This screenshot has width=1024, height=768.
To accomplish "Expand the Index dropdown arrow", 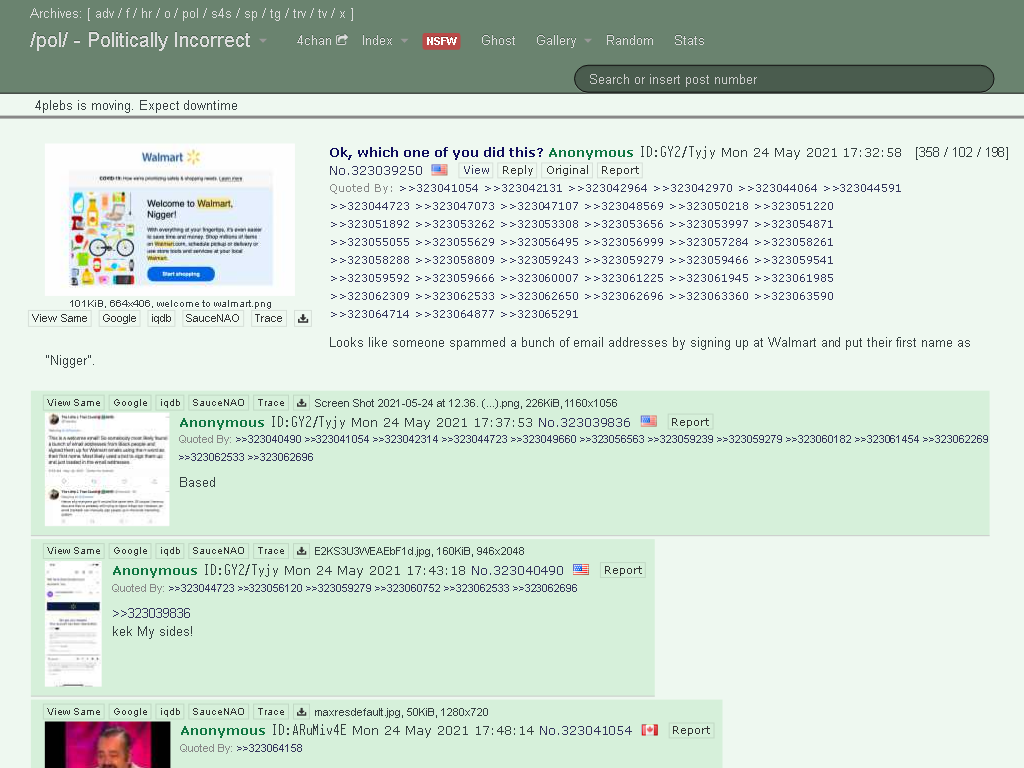I will tap(404, 40).
